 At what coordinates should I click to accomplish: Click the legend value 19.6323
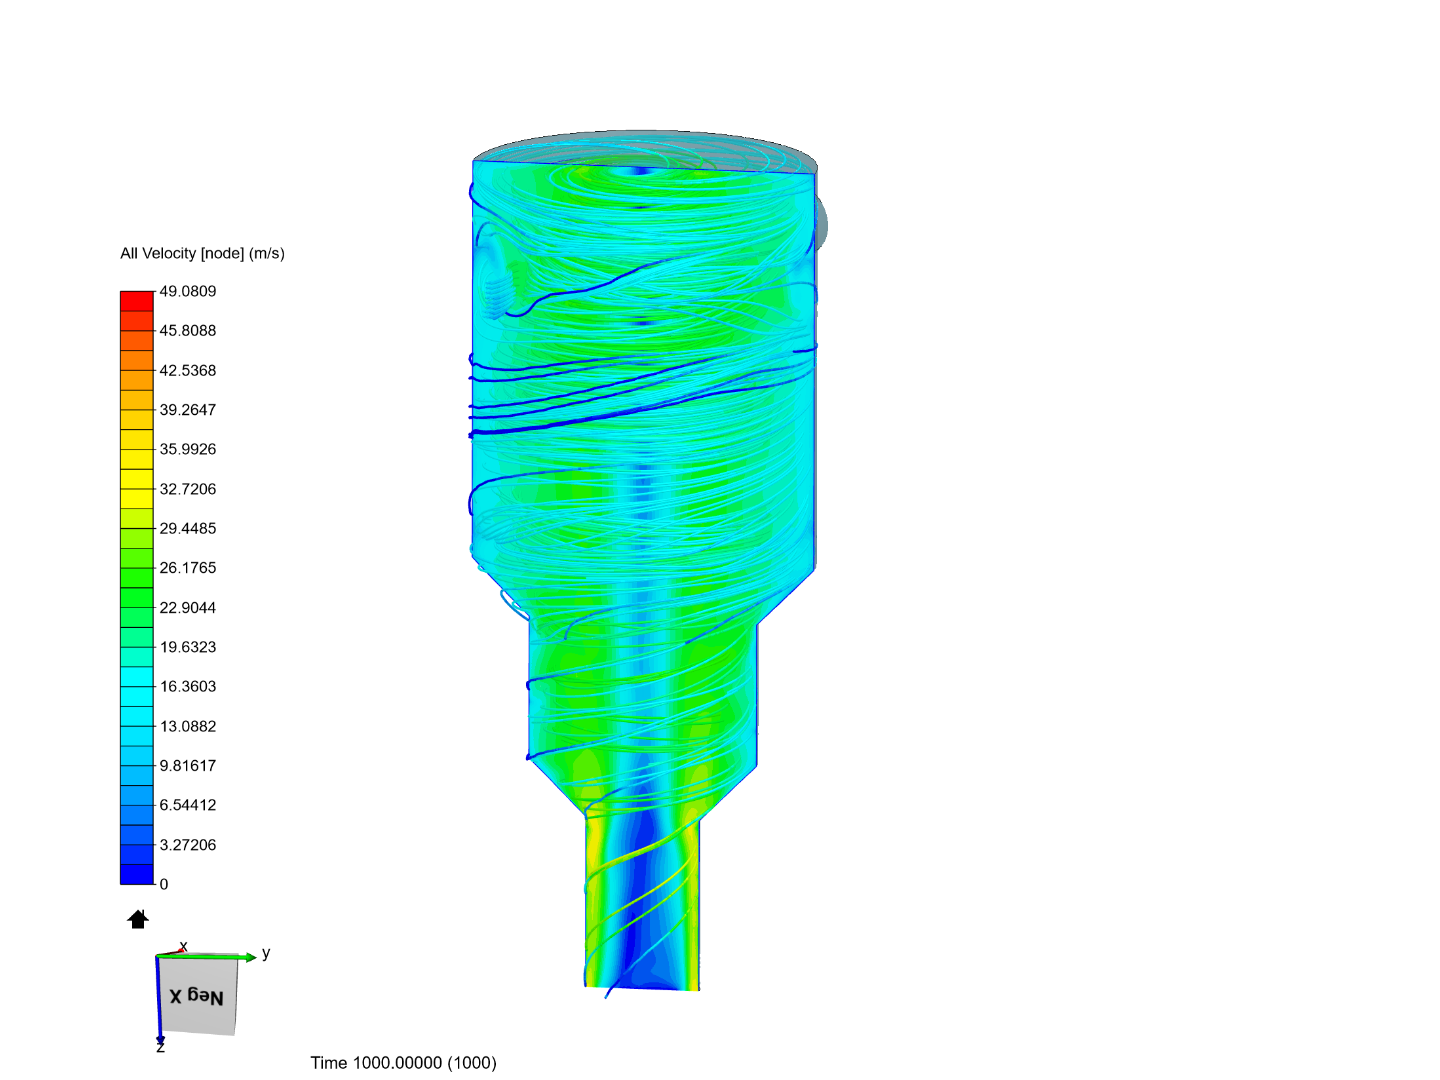click(x=188, y=647)
